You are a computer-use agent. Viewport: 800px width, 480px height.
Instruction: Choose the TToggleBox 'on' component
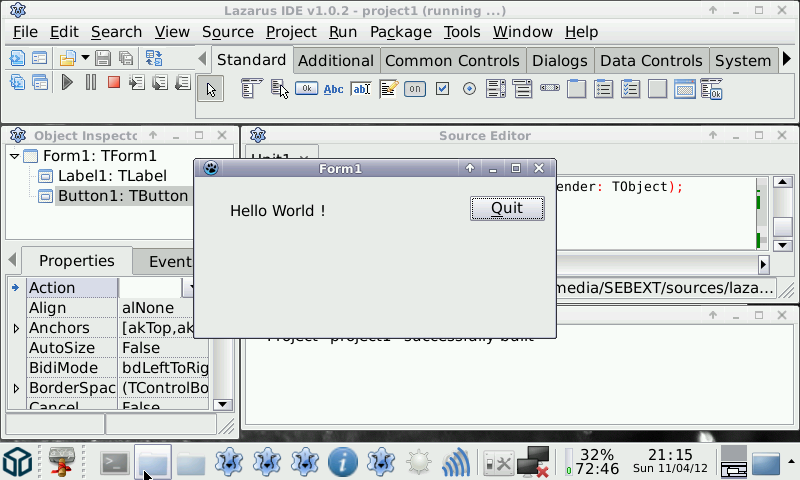(x=415, y=90)
